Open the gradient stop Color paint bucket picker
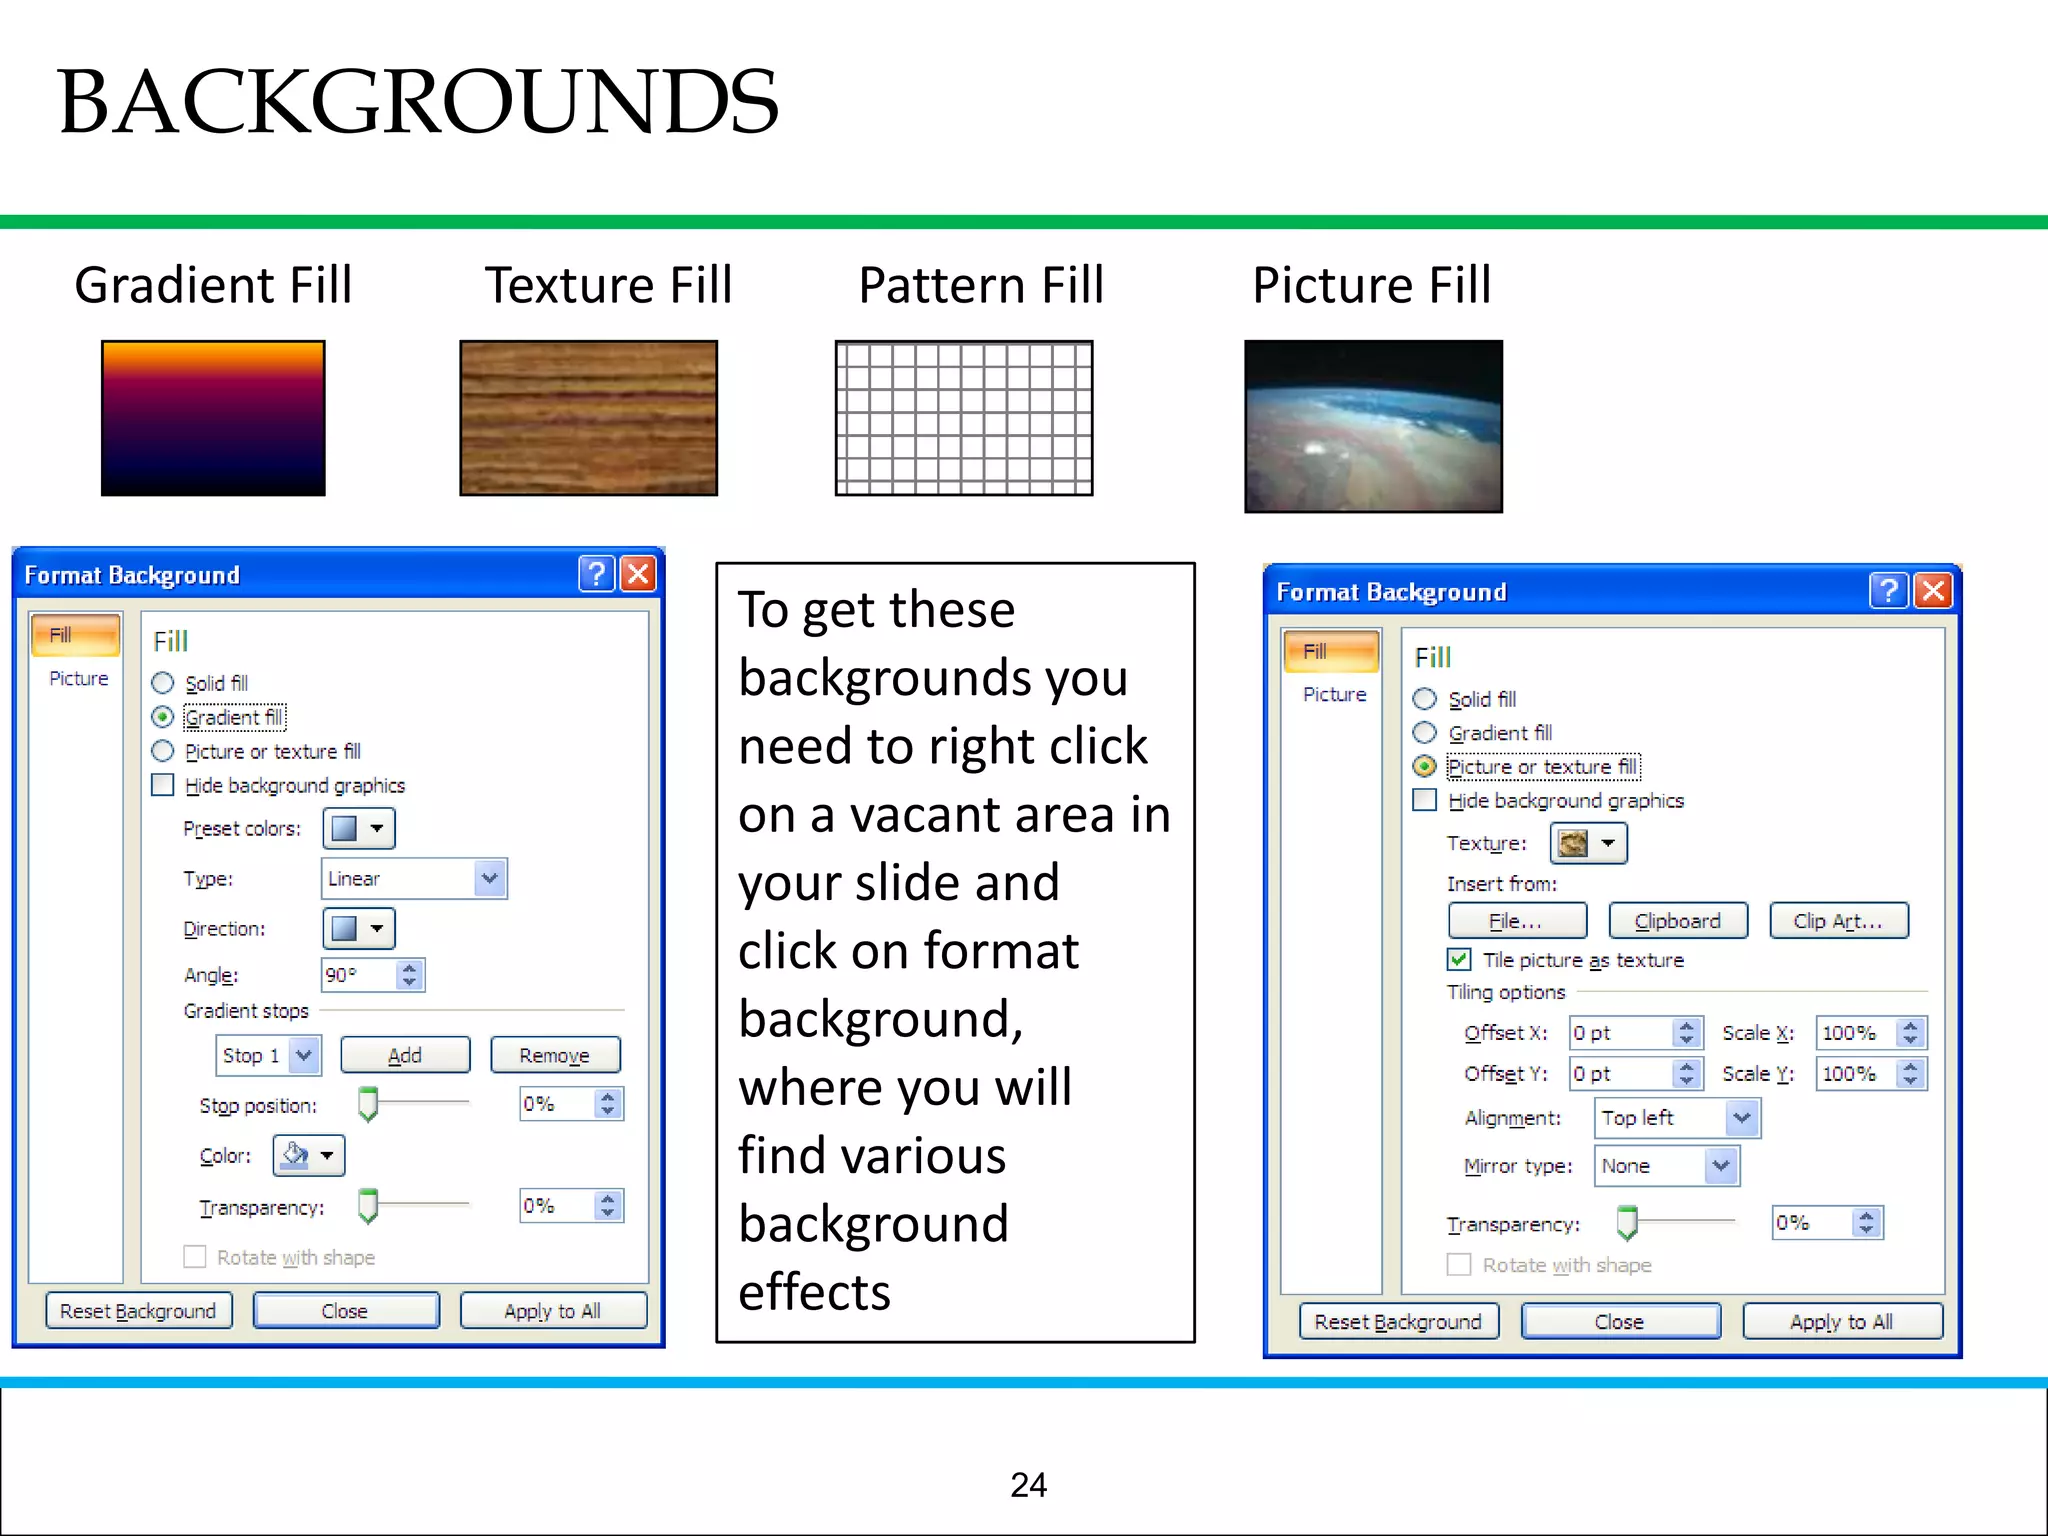2048x1536 pixels. (x=309, y=1156)
